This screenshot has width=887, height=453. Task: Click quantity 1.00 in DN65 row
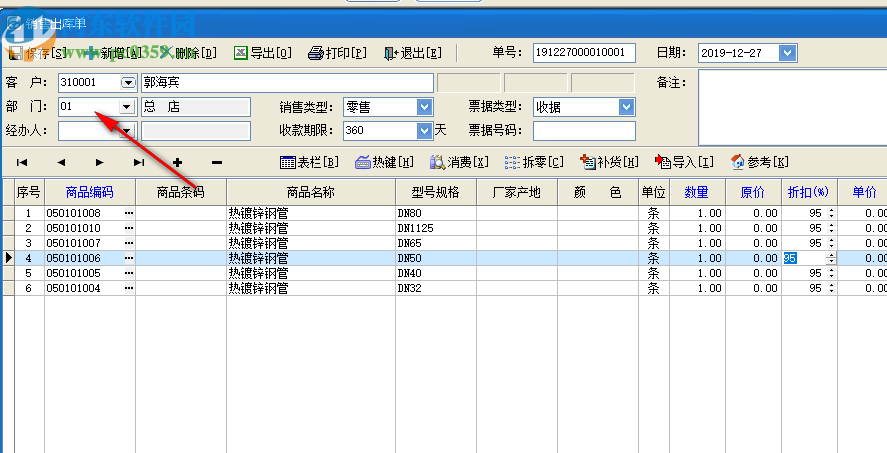click(697, 243)
